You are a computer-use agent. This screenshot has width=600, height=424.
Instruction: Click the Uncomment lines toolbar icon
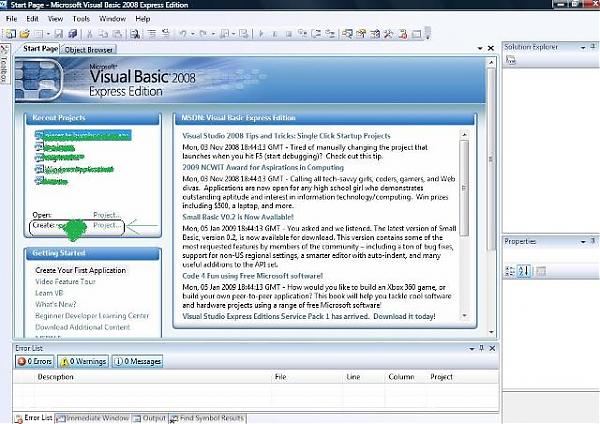tap(166, 34)
